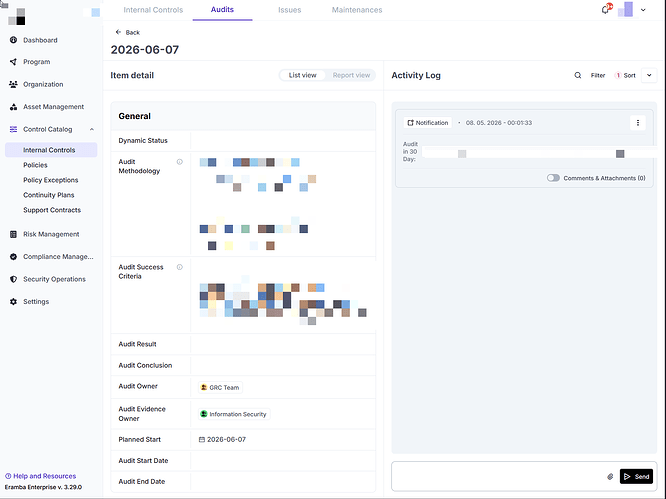Collapse the Control Catalog section

[x=92, y=129]
